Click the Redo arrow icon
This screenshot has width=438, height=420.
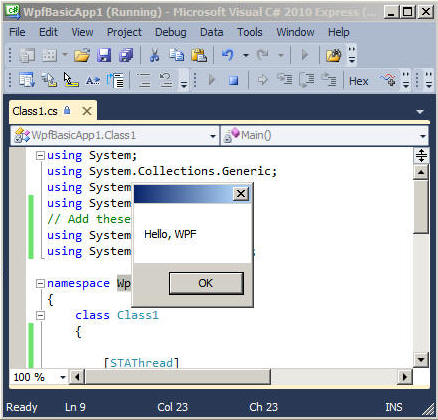[x=263, y=55]
